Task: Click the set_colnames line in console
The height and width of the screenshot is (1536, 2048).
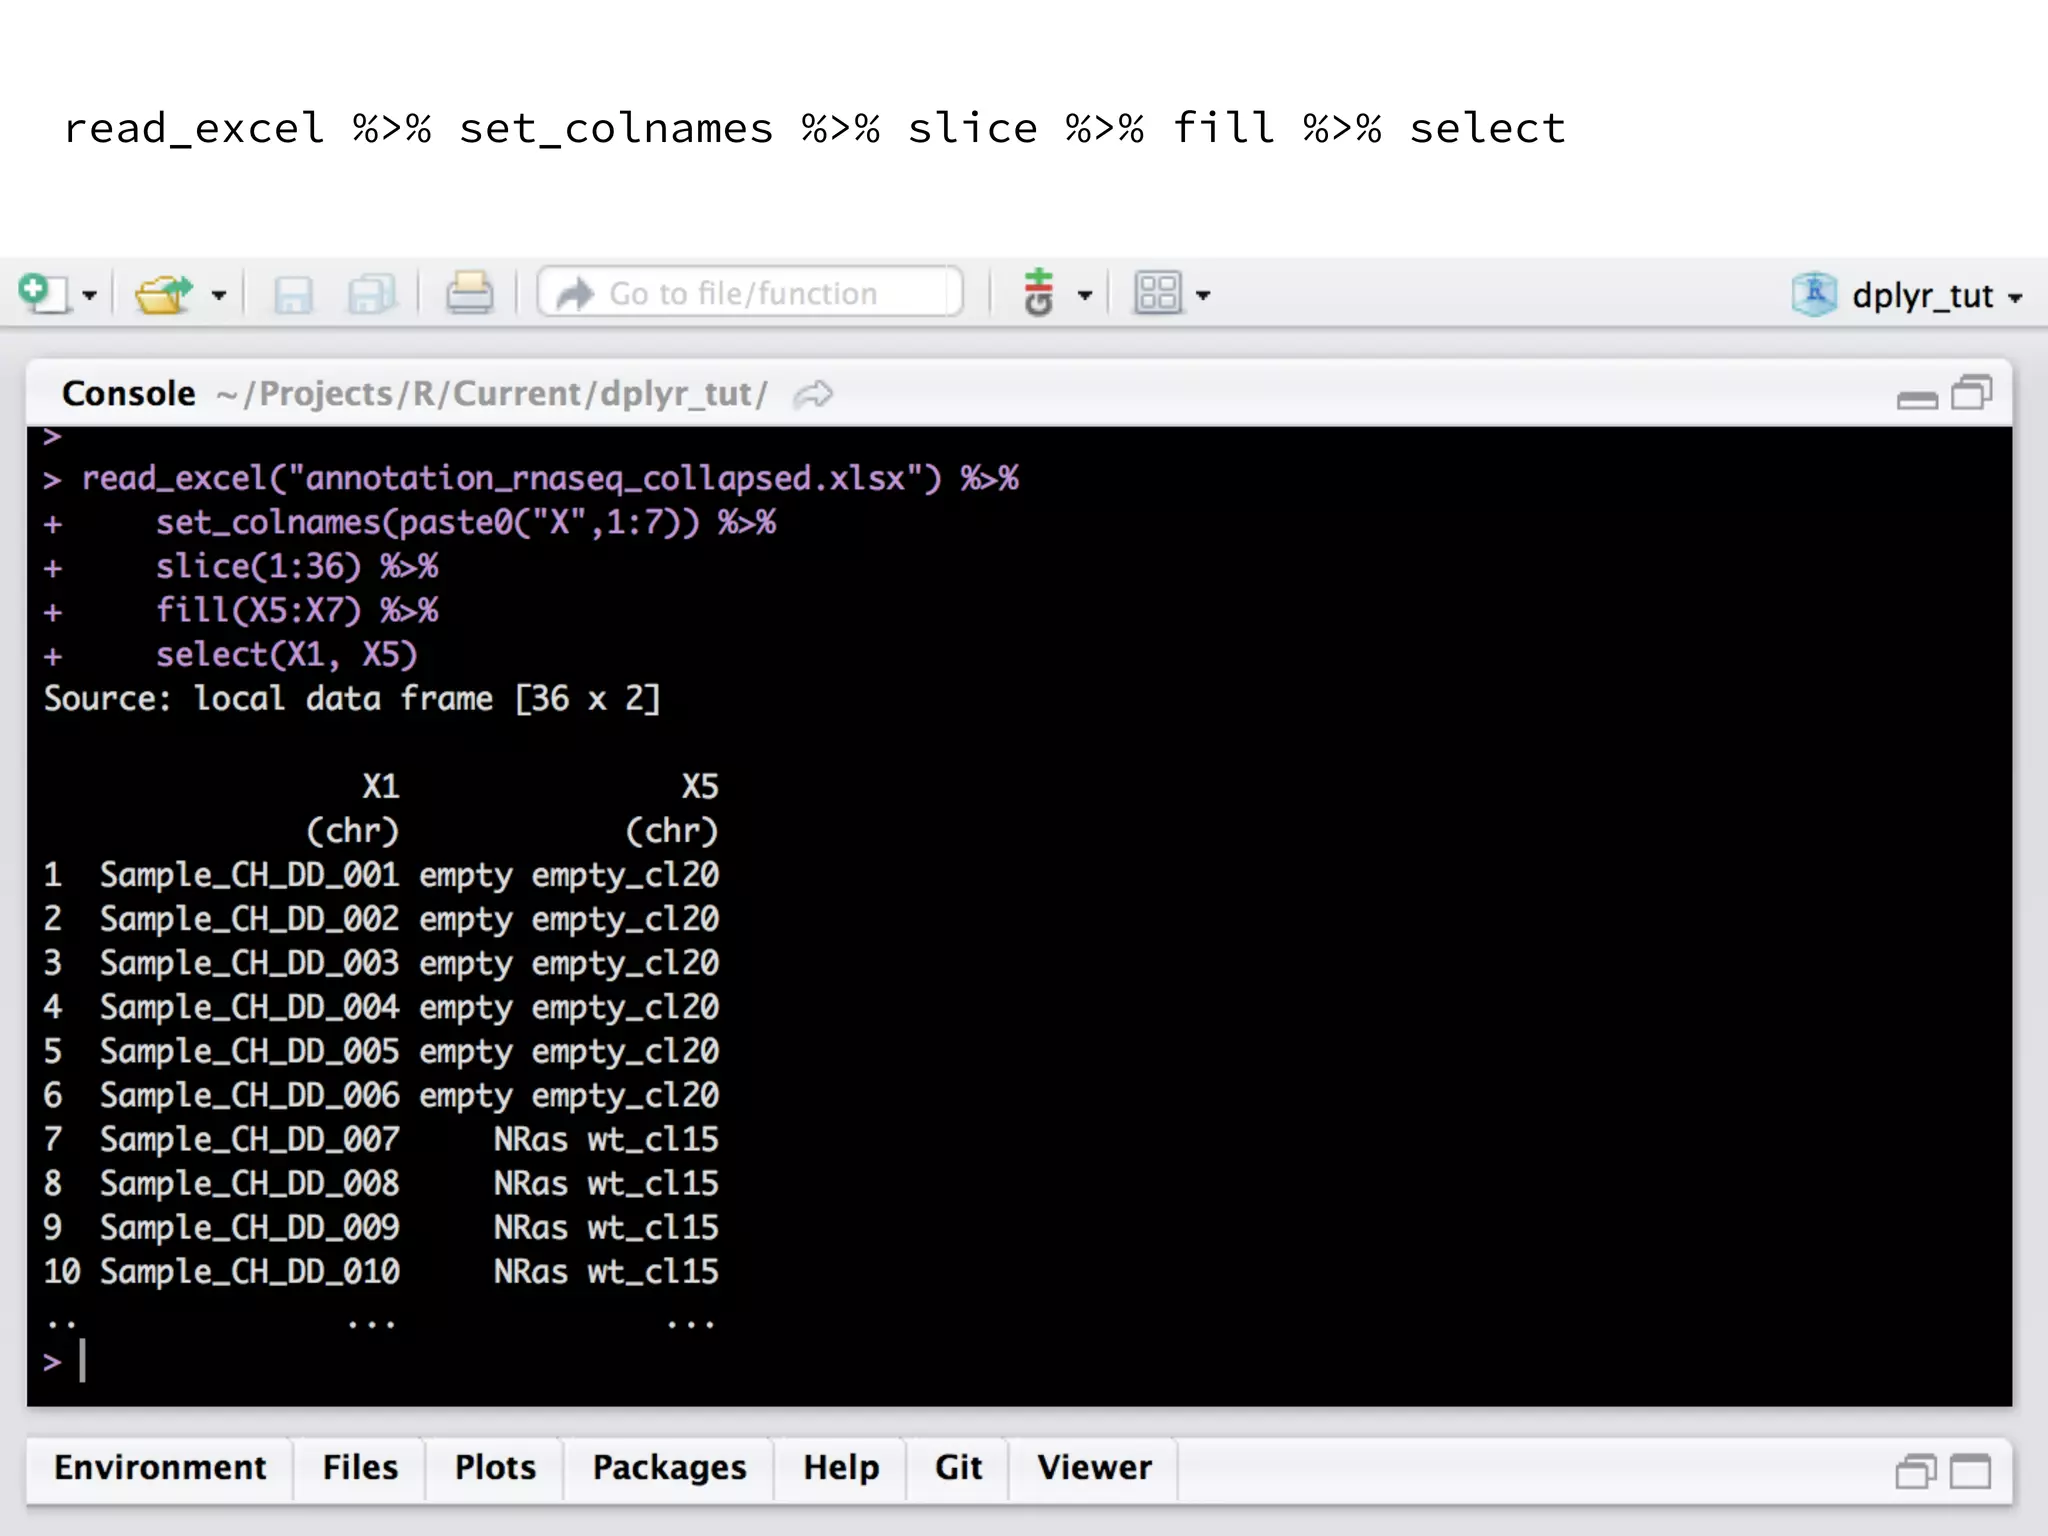Action: 466,523
